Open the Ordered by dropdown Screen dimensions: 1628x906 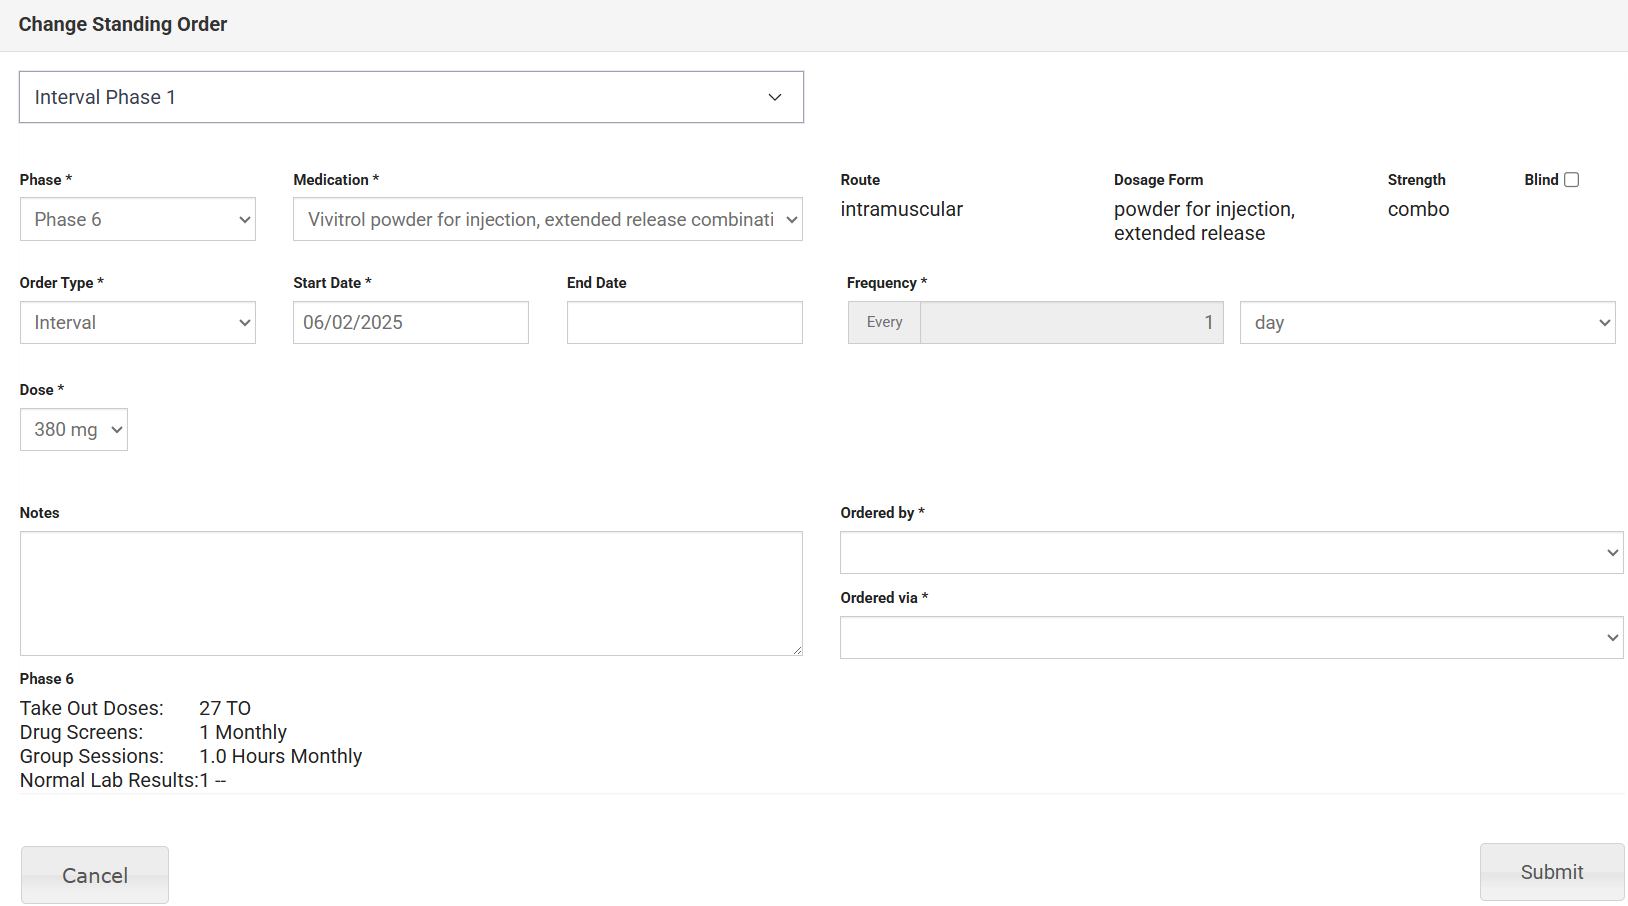point(1230,553)
